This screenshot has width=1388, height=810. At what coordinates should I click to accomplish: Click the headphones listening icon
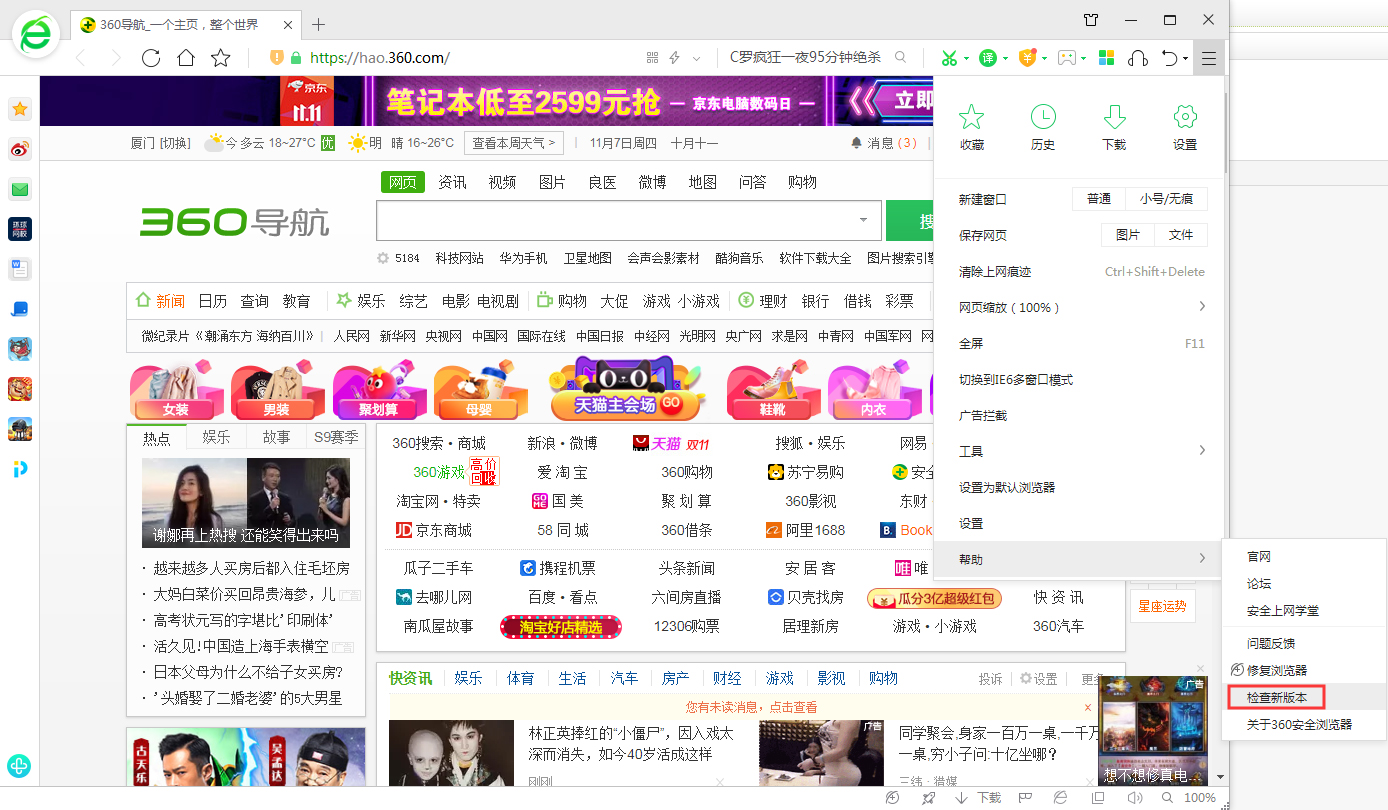[x=1138, y=57]
